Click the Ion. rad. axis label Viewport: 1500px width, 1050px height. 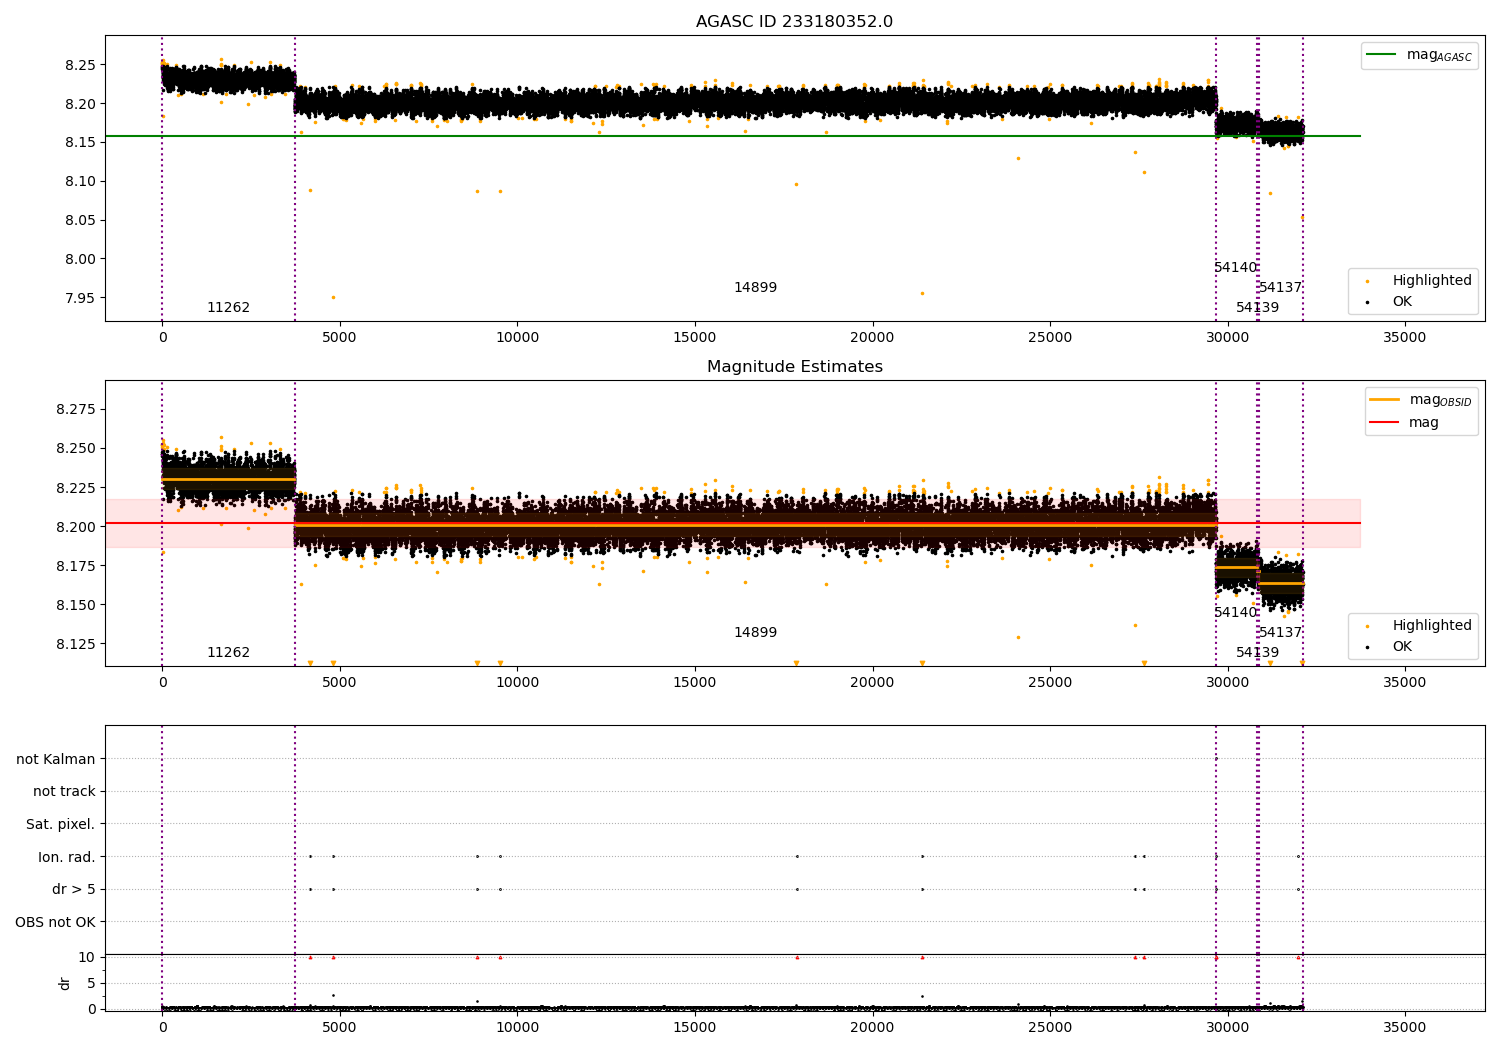tap(67, 857)
